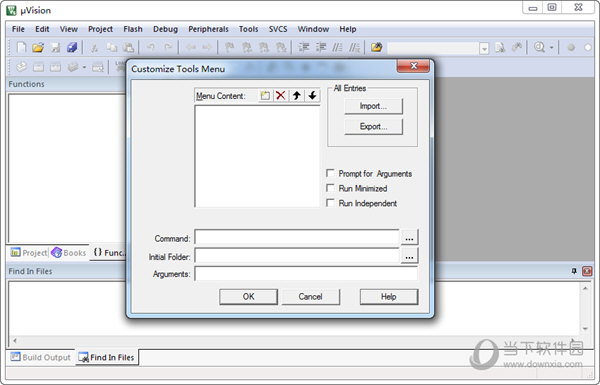Open the Project menu

[x=100, y=29]
